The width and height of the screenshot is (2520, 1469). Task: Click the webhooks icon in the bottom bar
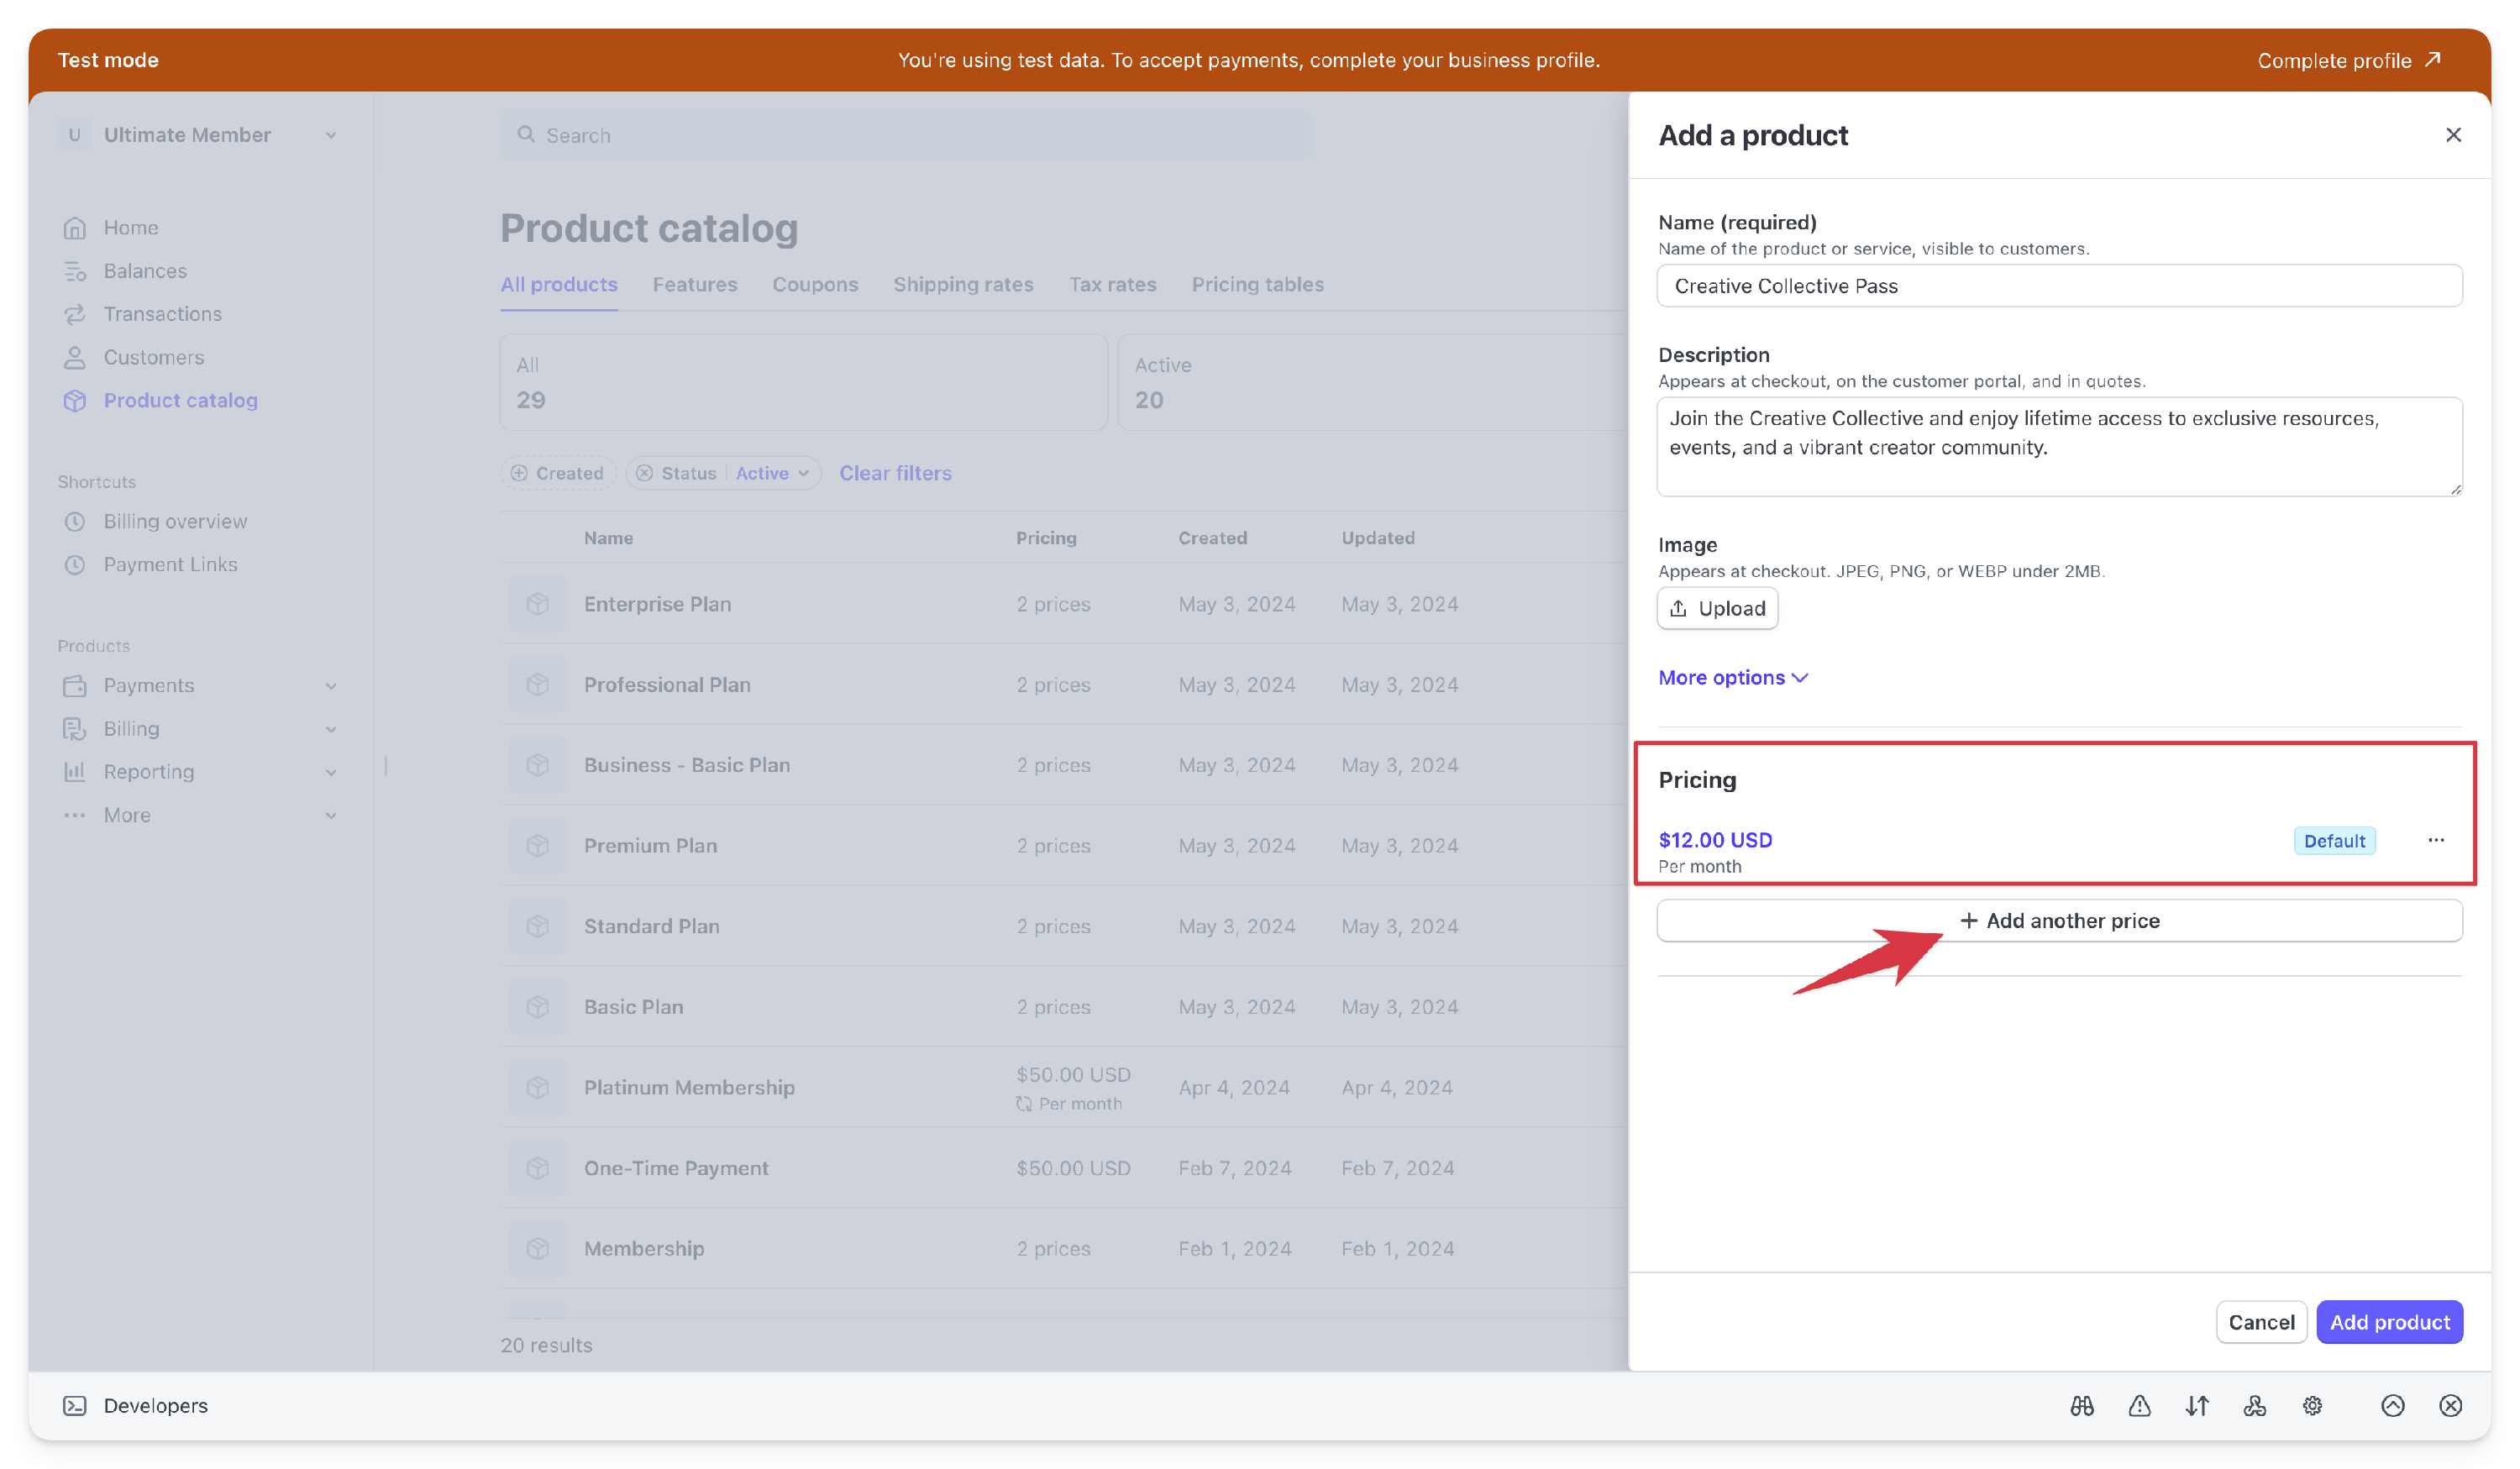tap(2254, 1405)
